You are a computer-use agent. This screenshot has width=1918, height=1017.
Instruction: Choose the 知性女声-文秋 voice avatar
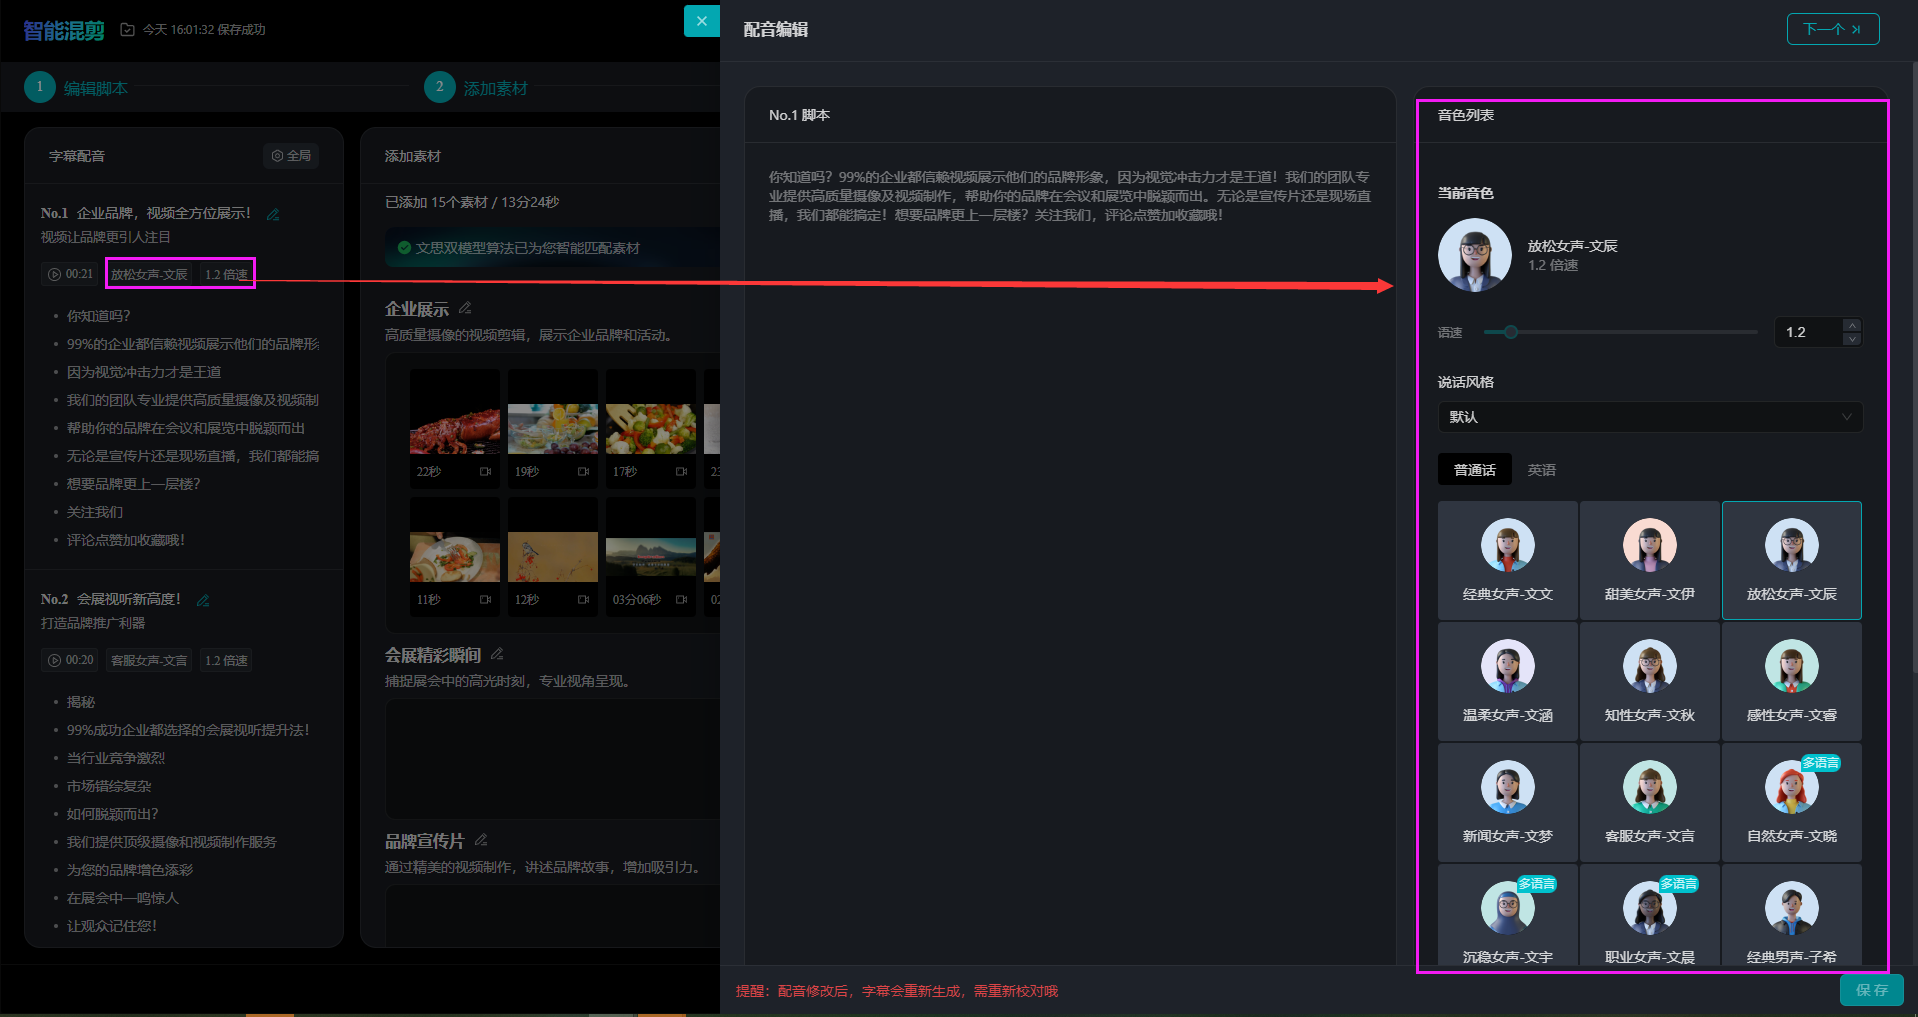coord(1649,666)
